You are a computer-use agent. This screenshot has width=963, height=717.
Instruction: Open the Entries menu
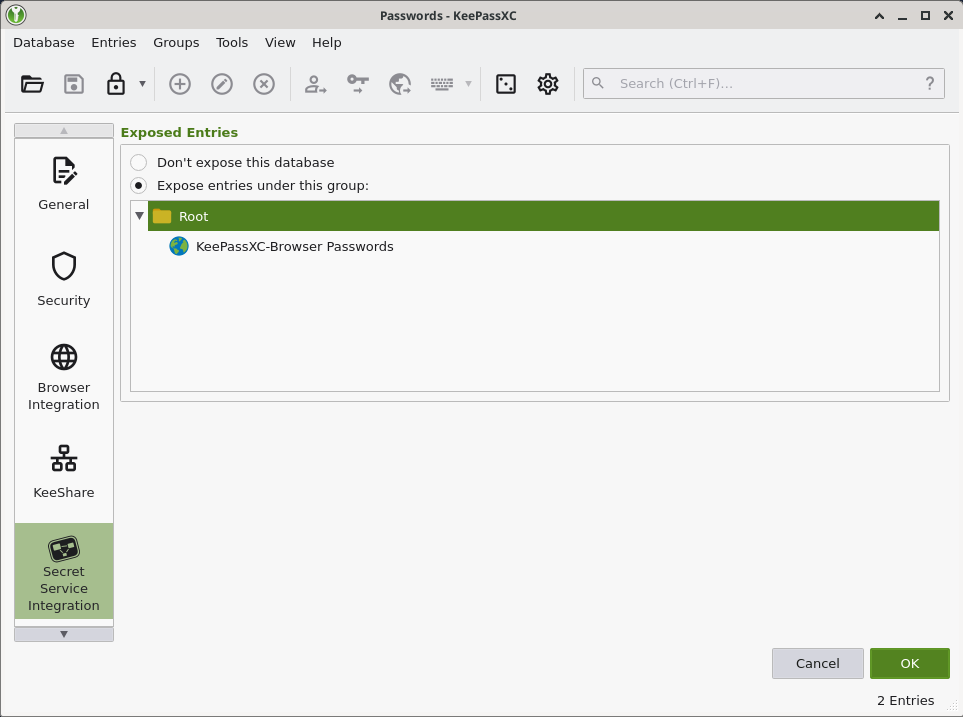113,42
